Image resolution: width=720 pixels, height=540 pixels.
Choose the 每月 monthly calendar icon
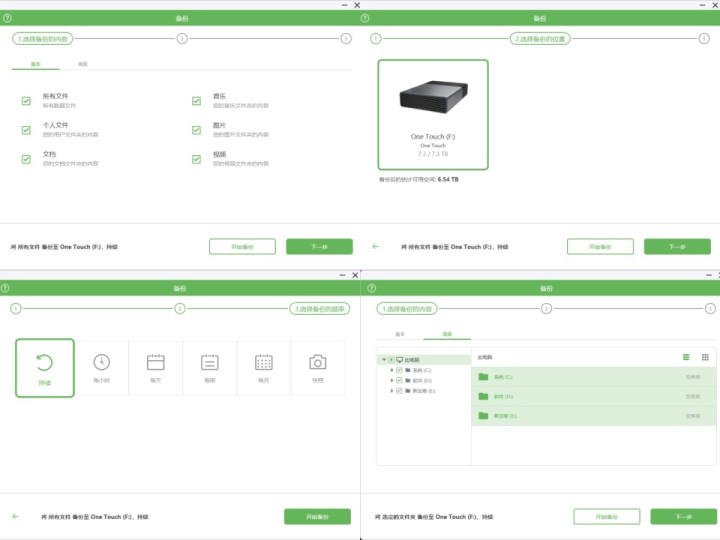263,363
